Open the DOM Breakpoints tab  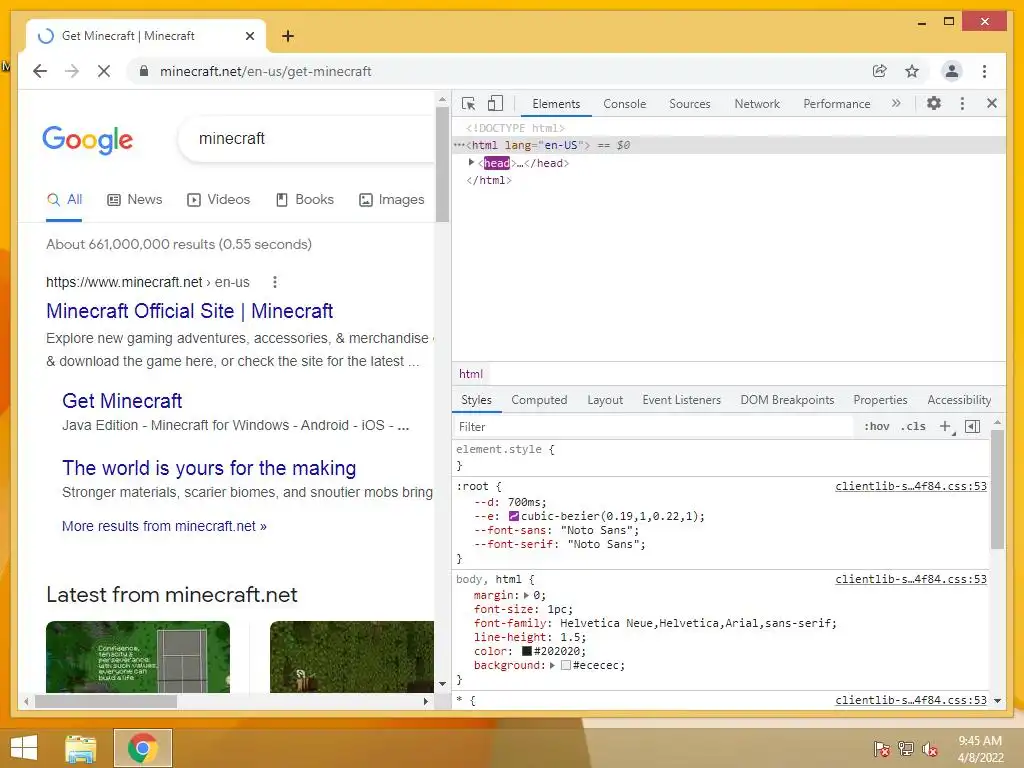(x=787, y=400)
